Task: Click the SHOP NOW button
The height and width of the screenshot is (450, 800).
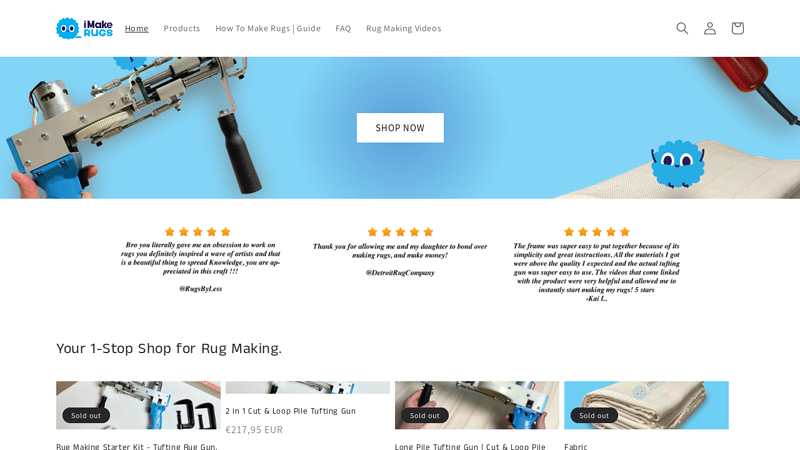Action: click(400, 128)
